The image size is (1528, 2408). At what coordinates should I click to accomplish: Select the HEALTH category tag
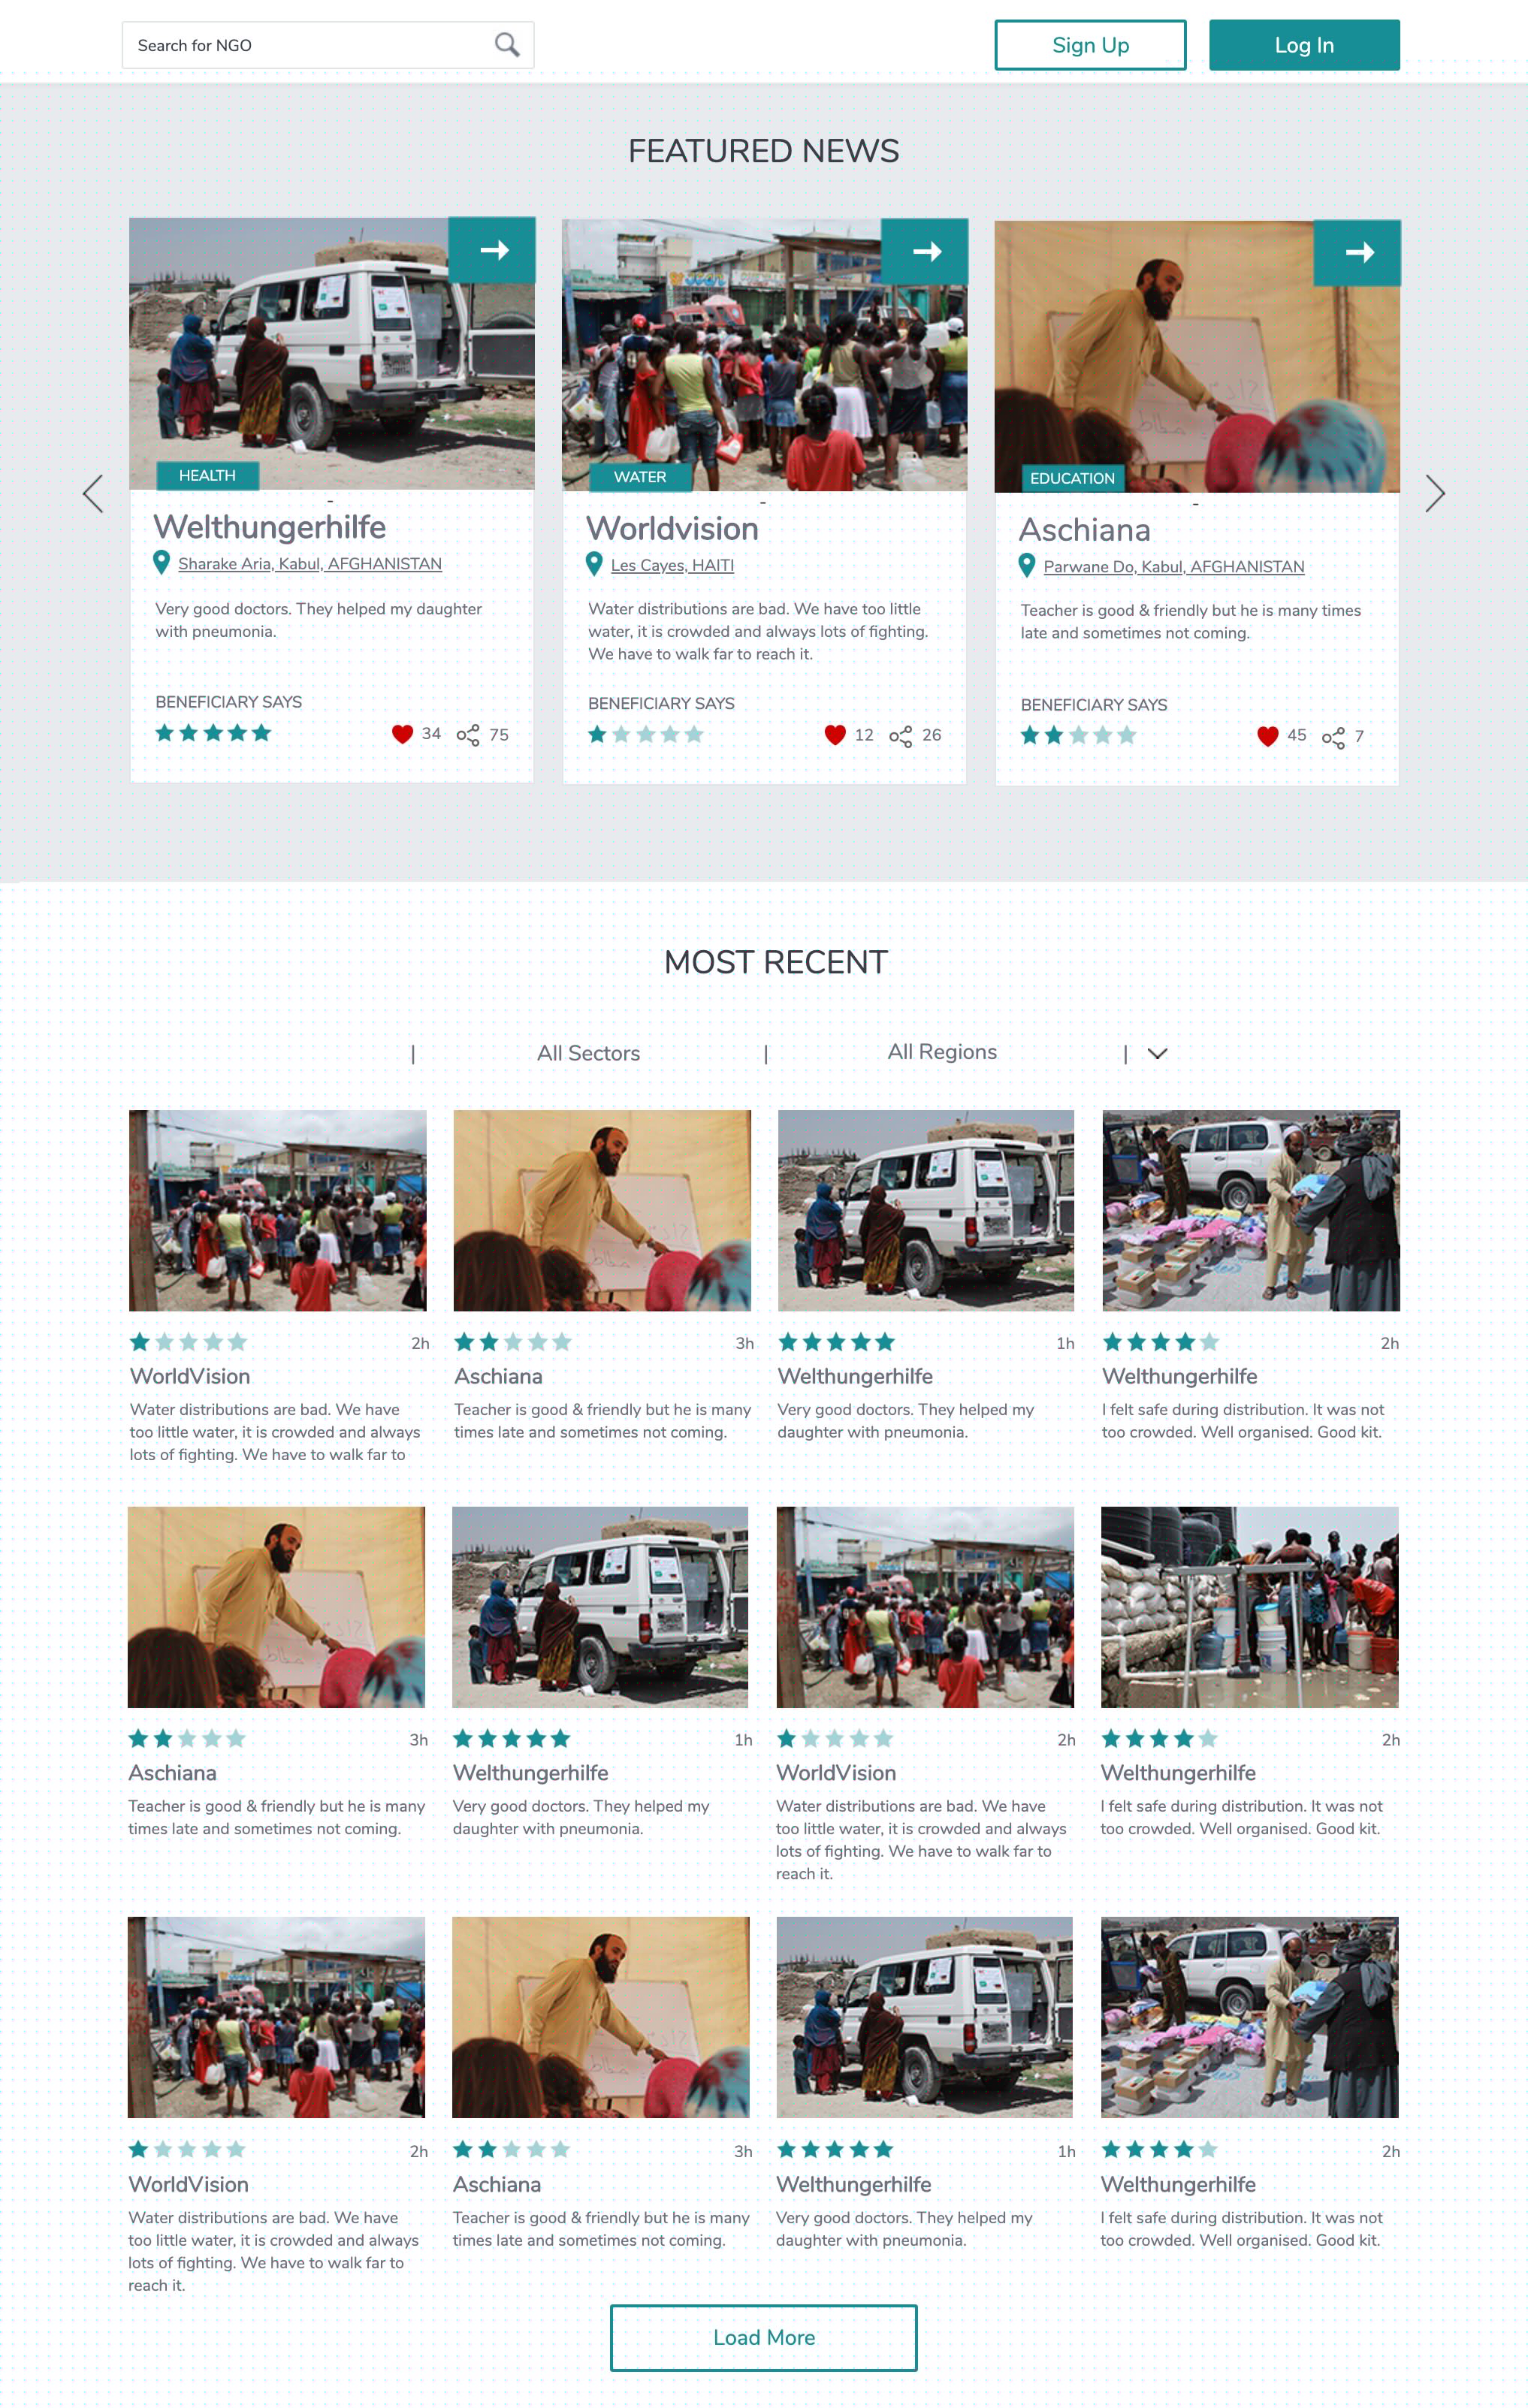click(x=207, y=476)
